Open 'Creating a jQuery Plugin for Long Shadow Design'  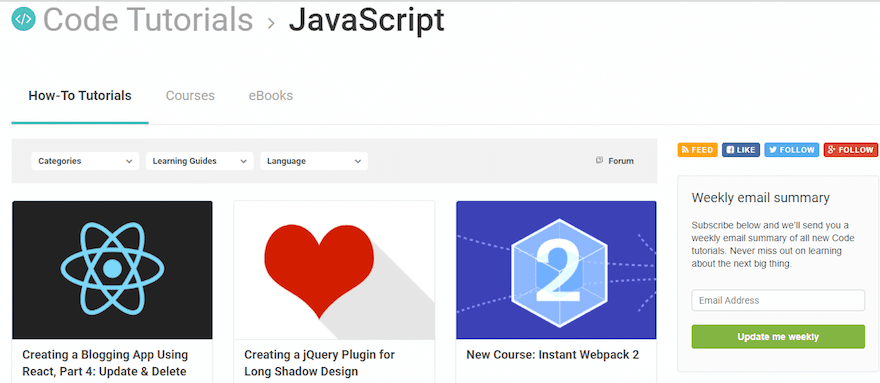[x=319, y=363]
